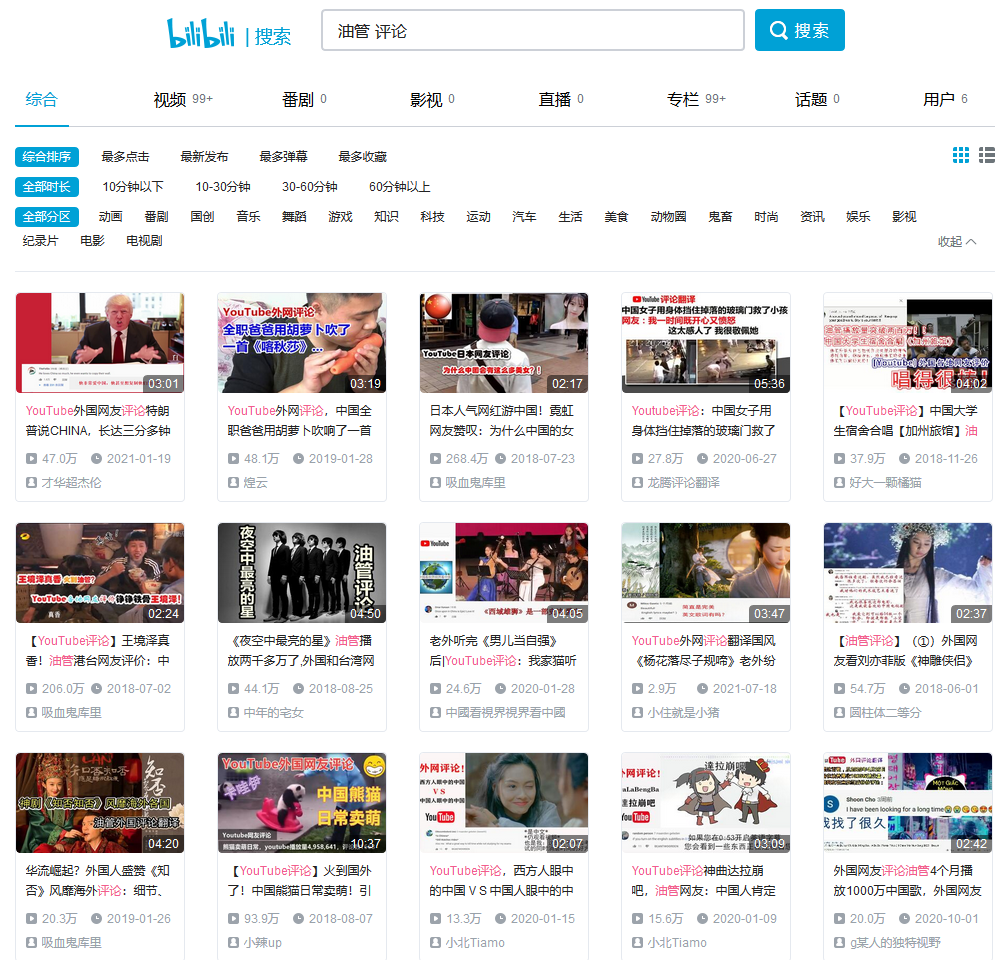Open the 专栏 results tab

(x=683, y=100)
